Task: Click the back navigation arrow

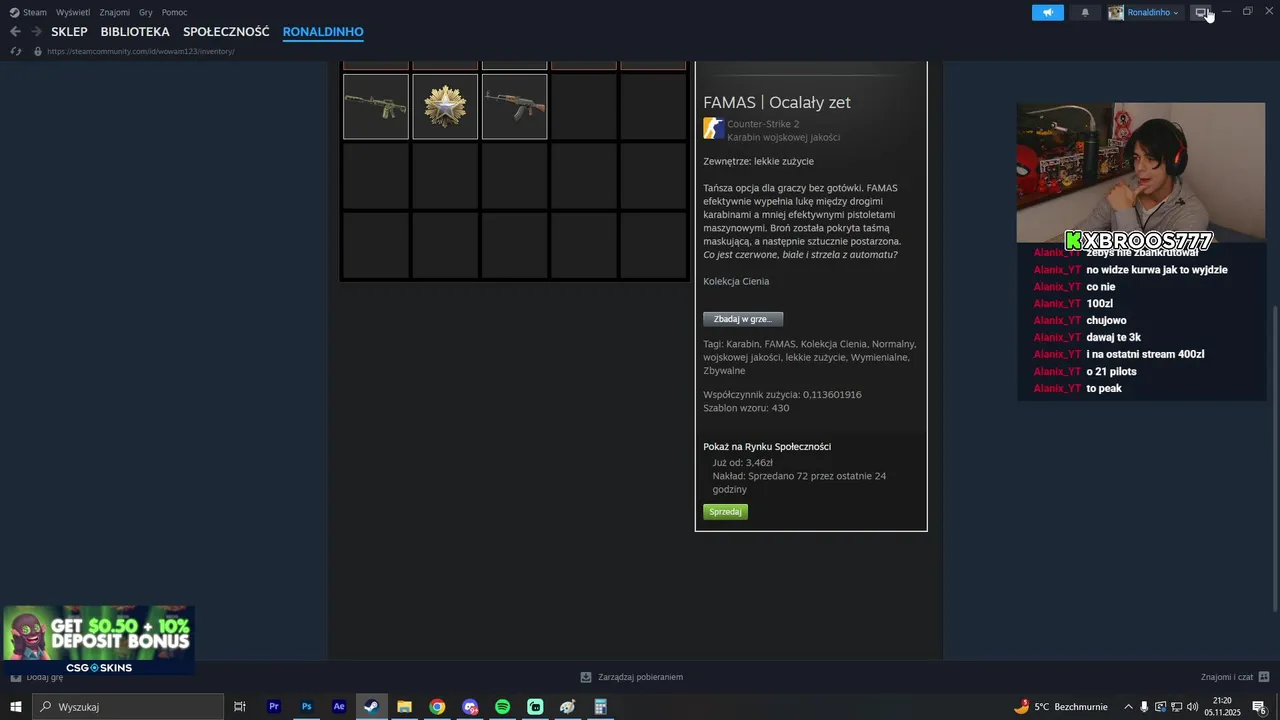Action: [15, 32]
